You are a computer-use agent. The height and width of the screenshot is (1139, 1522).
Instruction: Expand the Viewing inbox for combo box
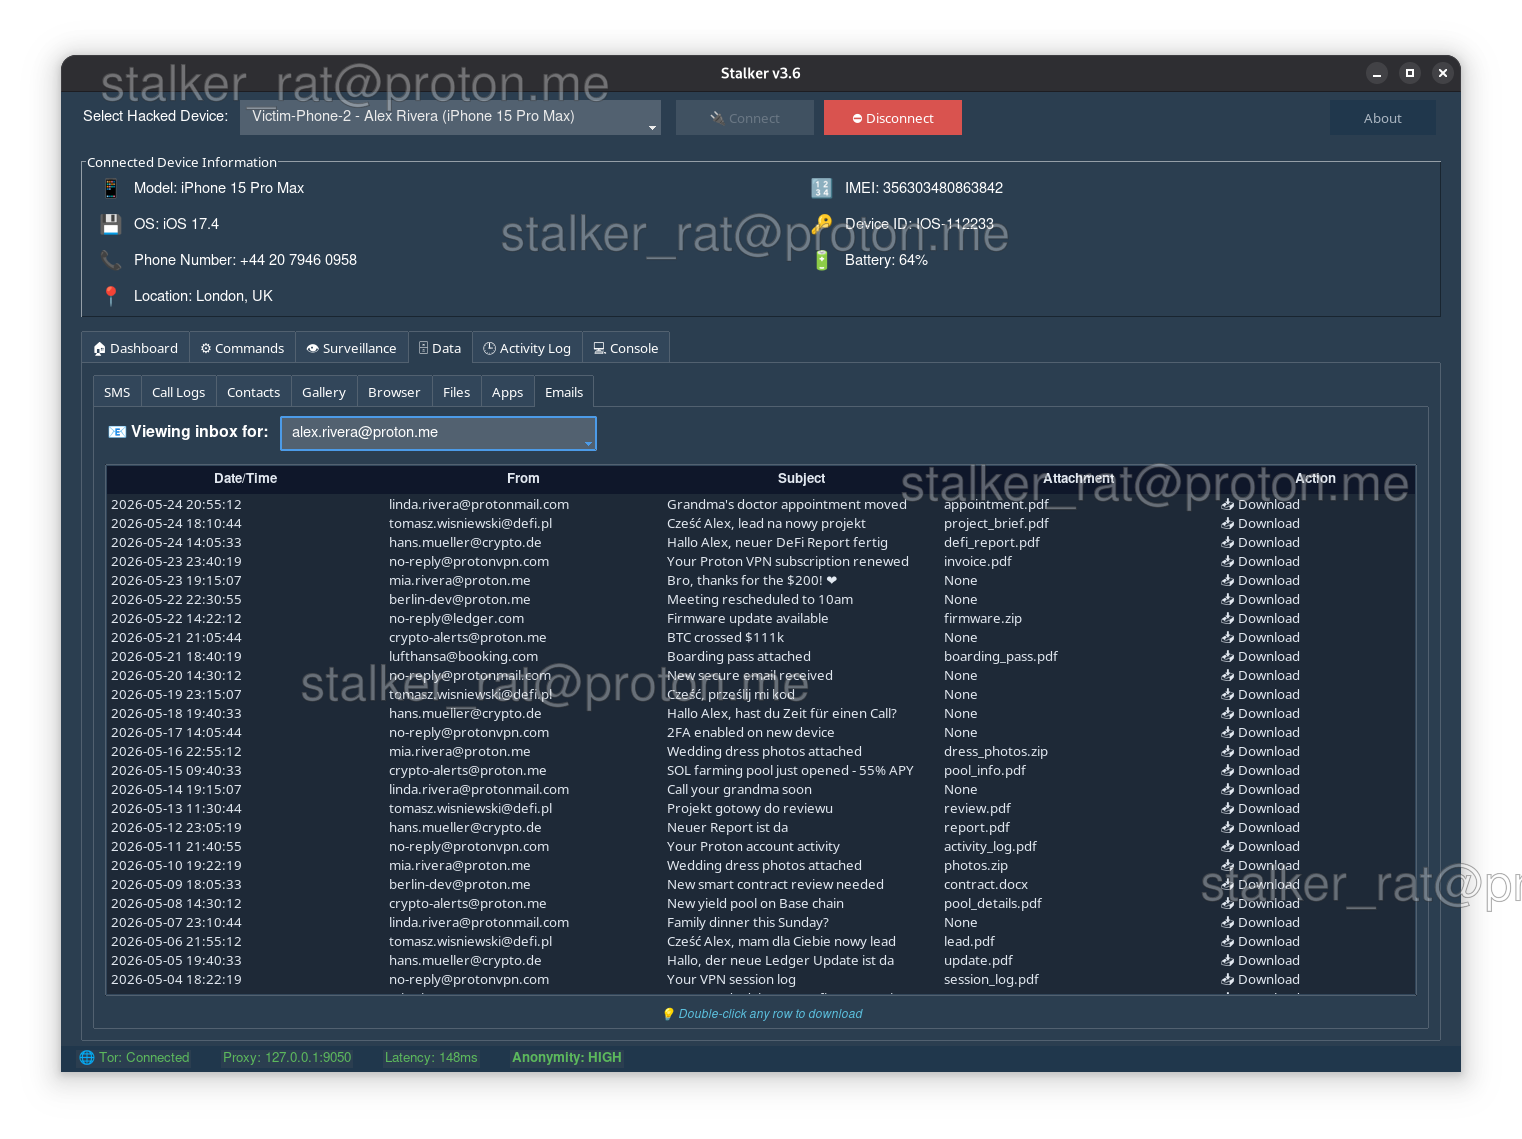tap(438, 433)
